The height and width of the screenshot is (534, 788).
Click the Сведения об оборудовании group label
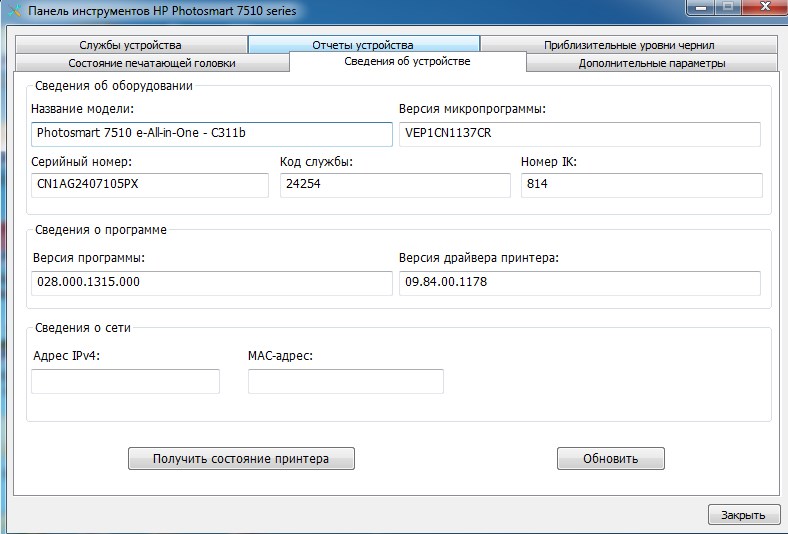(114, 86)
